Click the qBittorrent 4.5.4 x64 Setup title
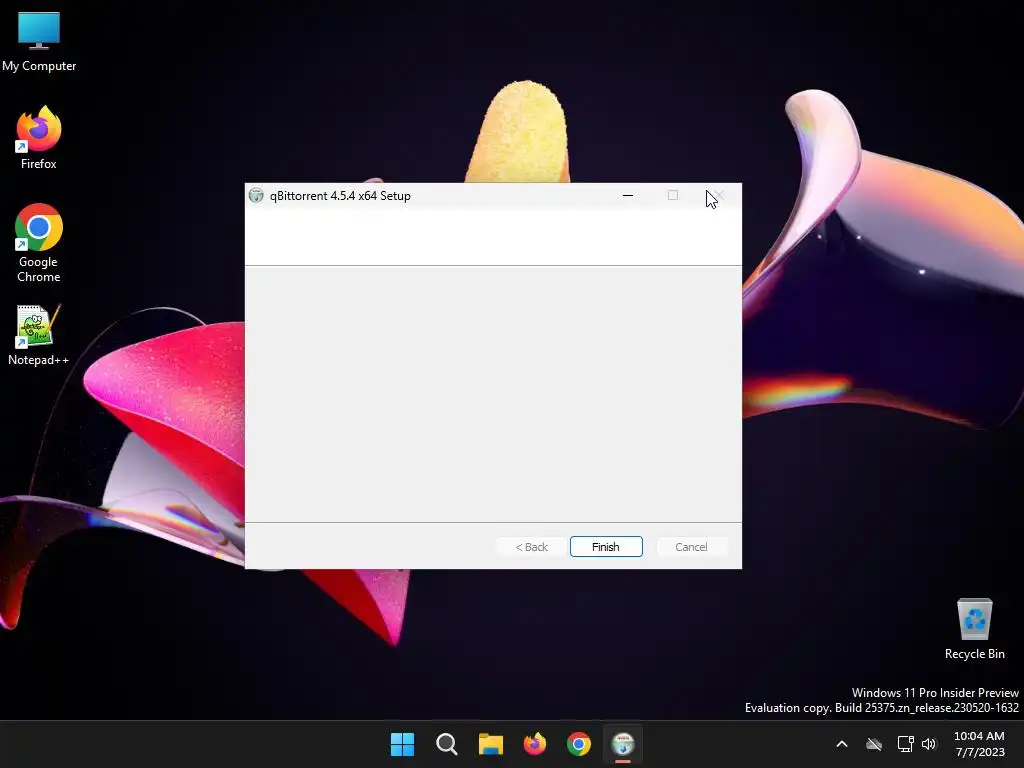This screenshot has width=1024, height=768. [340, 196]
